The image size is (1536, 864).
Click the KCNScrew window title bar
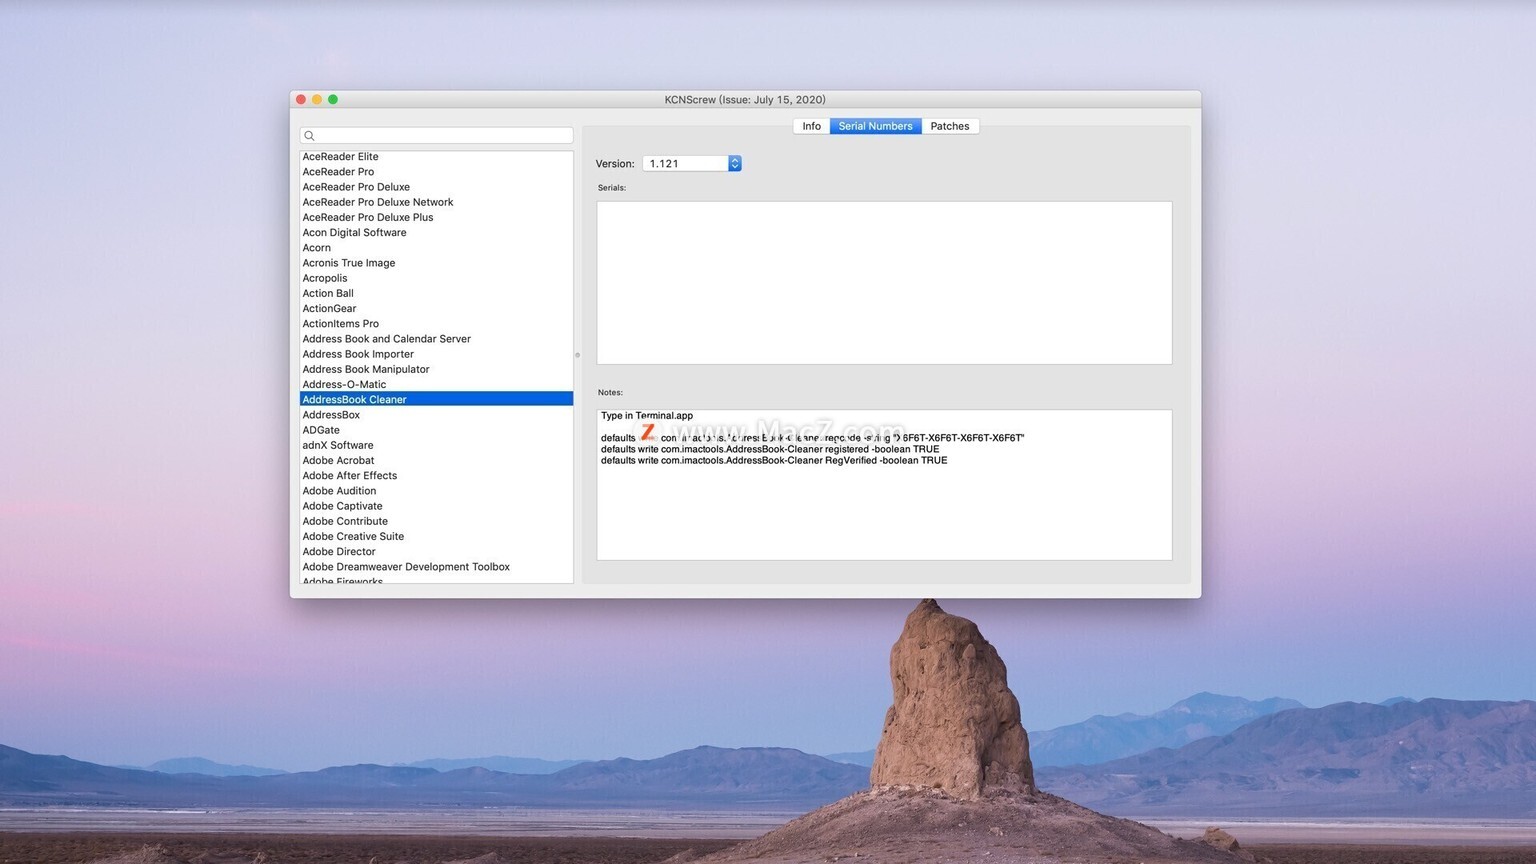(745, 99)
